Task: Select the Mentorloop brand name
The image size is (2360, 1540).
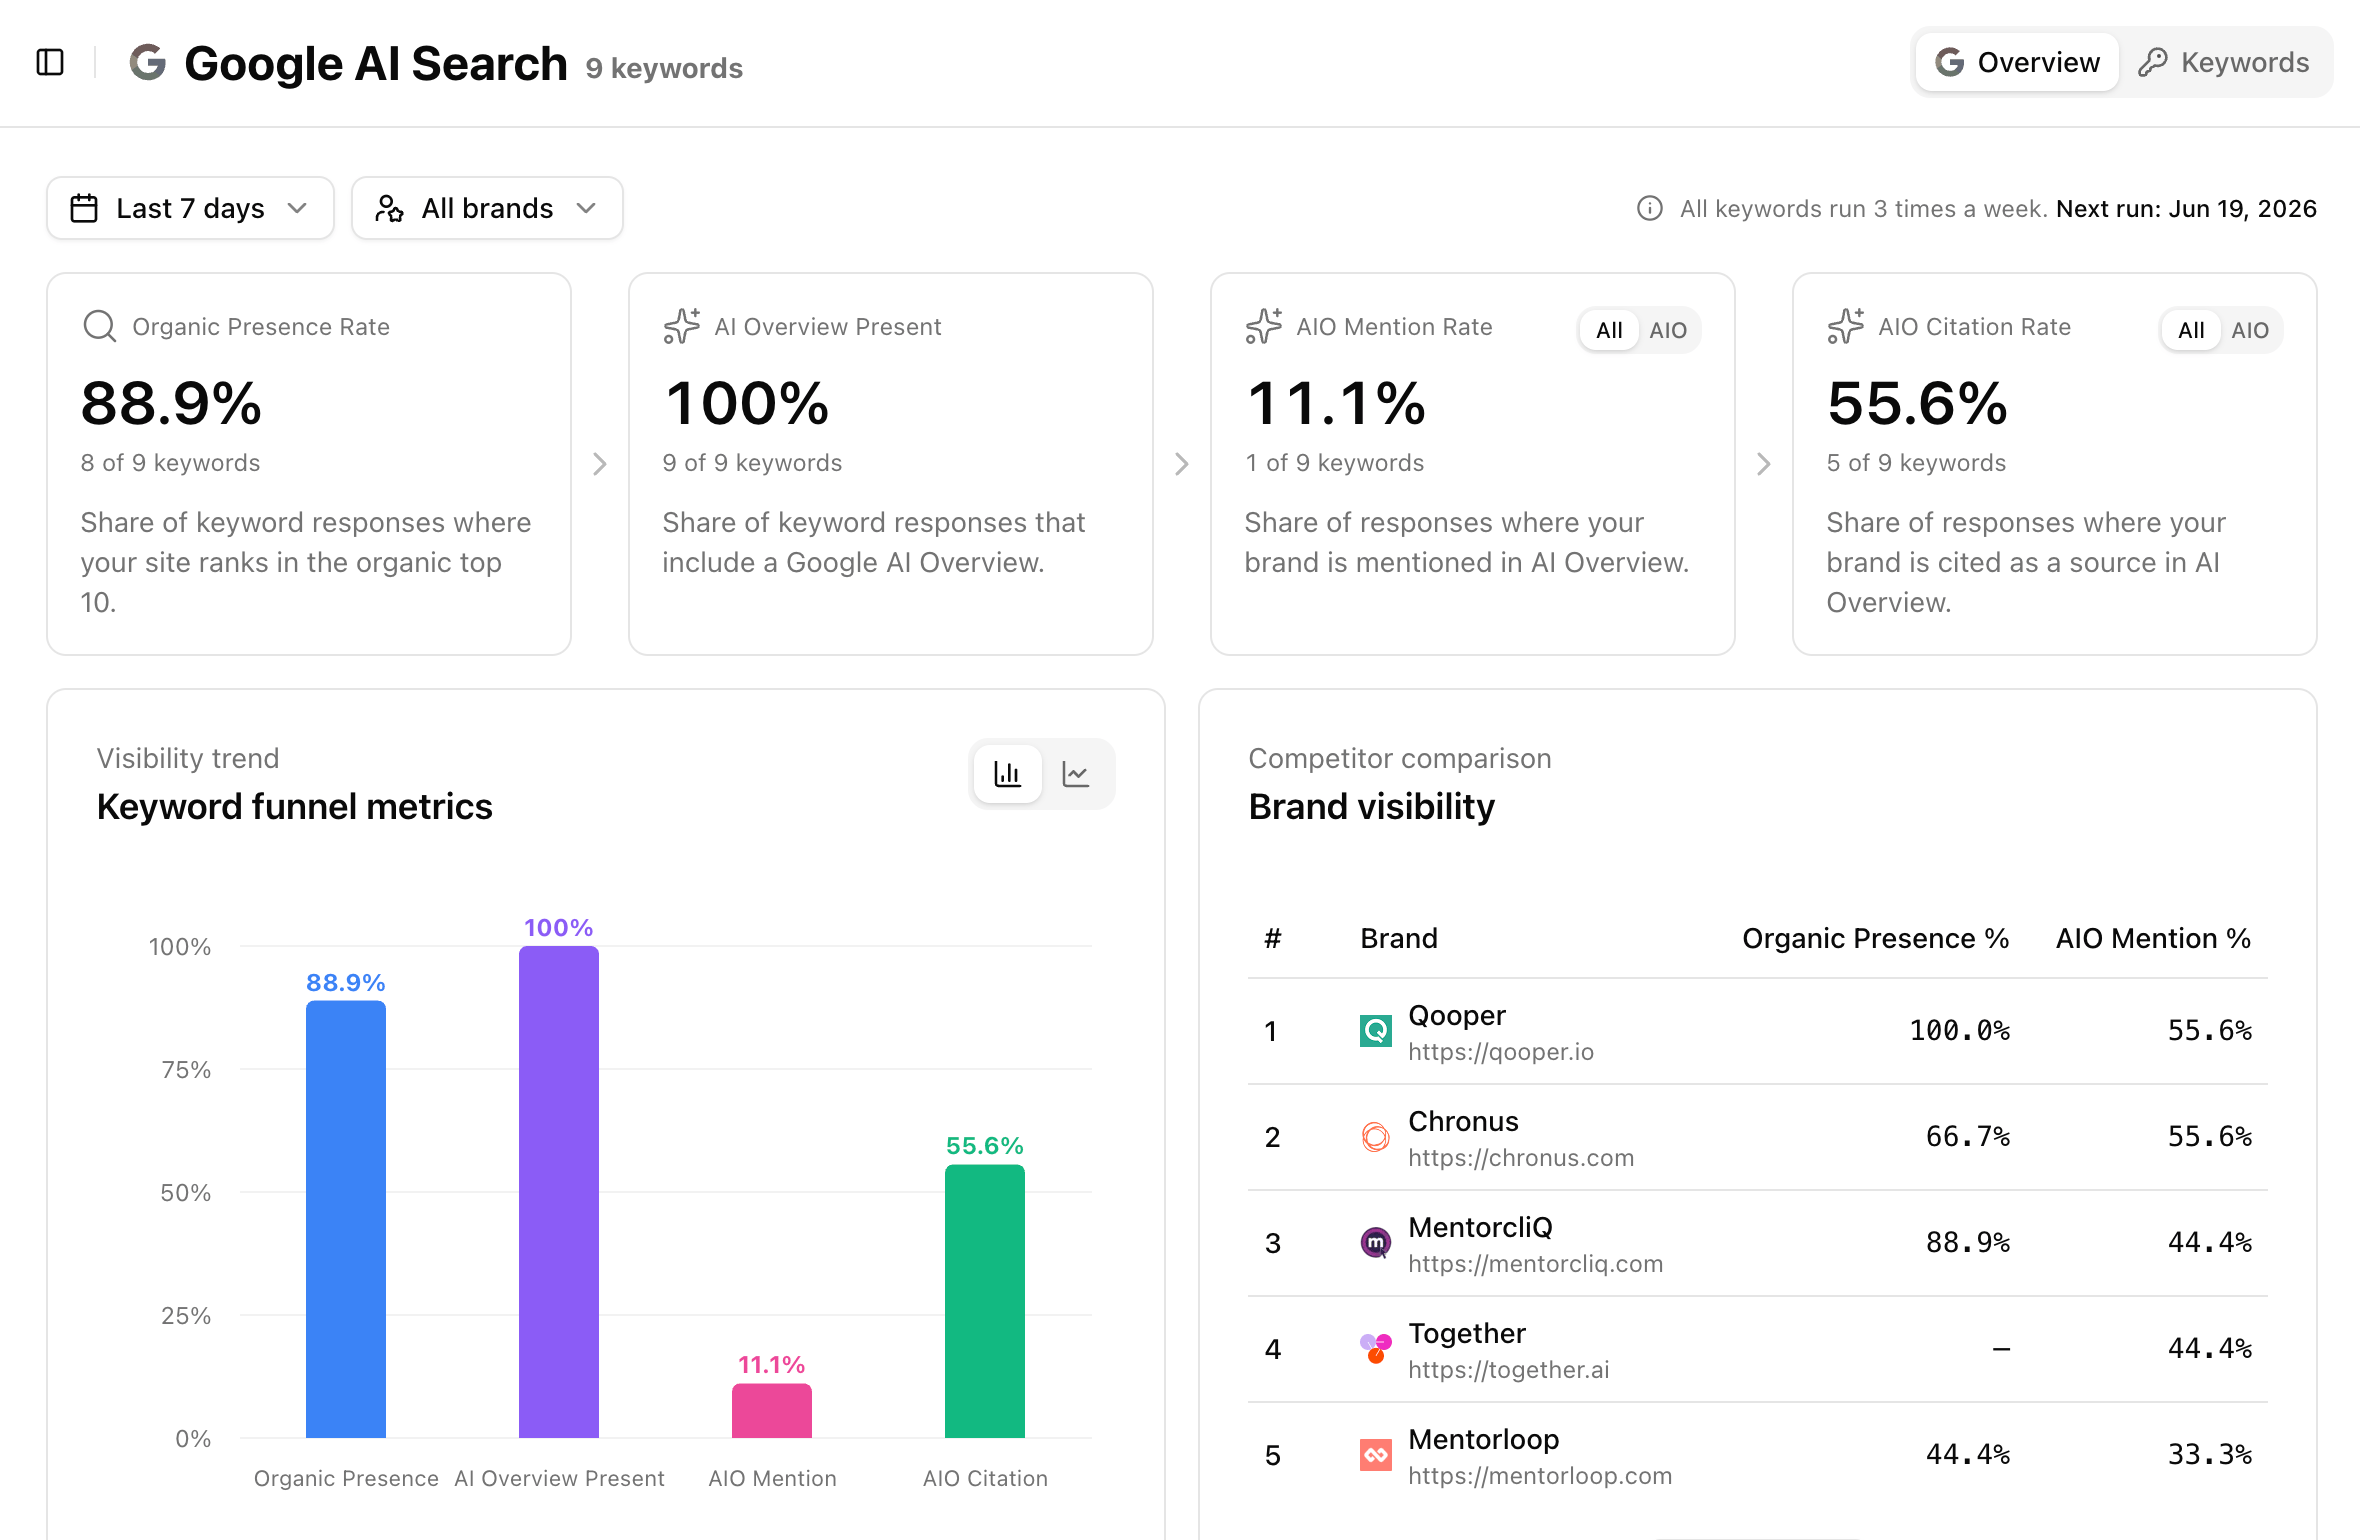Action: point(1483,1439)
